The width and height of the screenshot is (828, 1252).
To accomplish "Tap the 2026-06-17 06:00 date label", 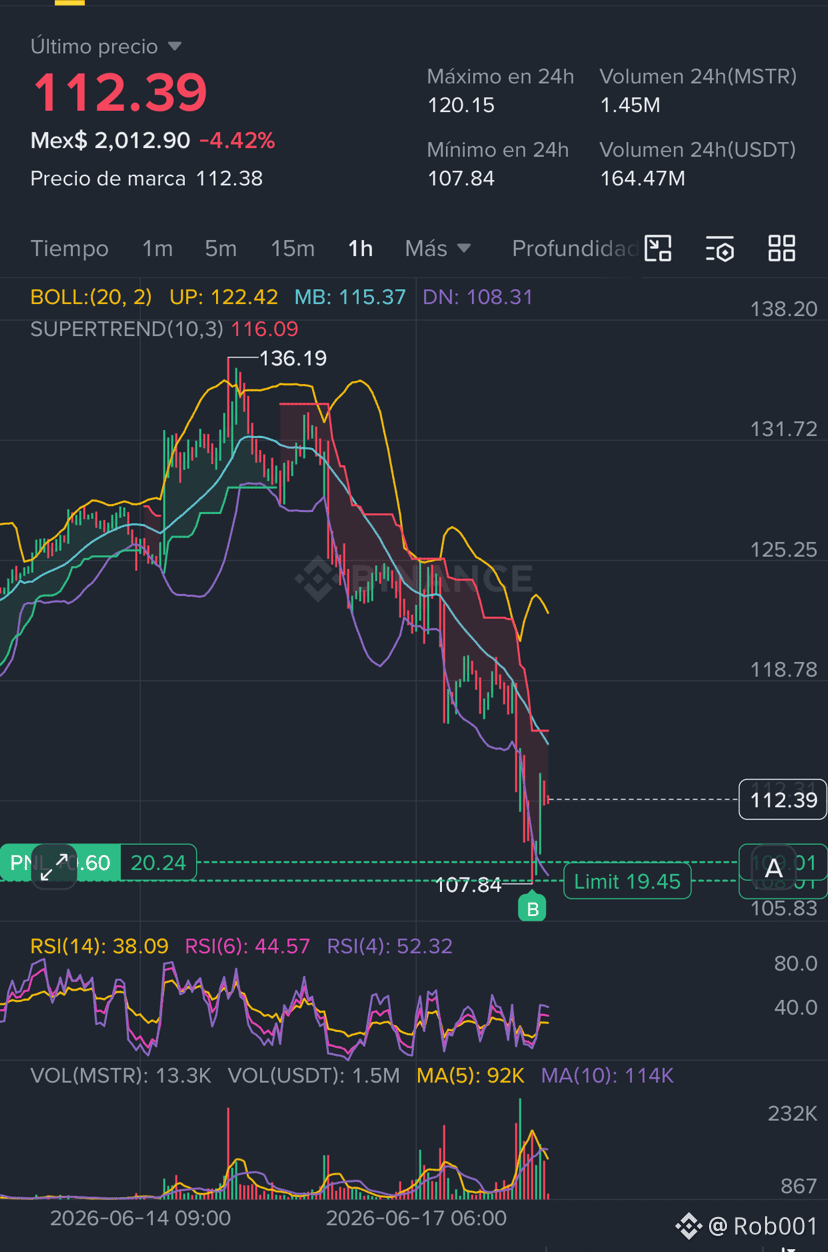I will pyautogui.click(x=416, y=1218).
